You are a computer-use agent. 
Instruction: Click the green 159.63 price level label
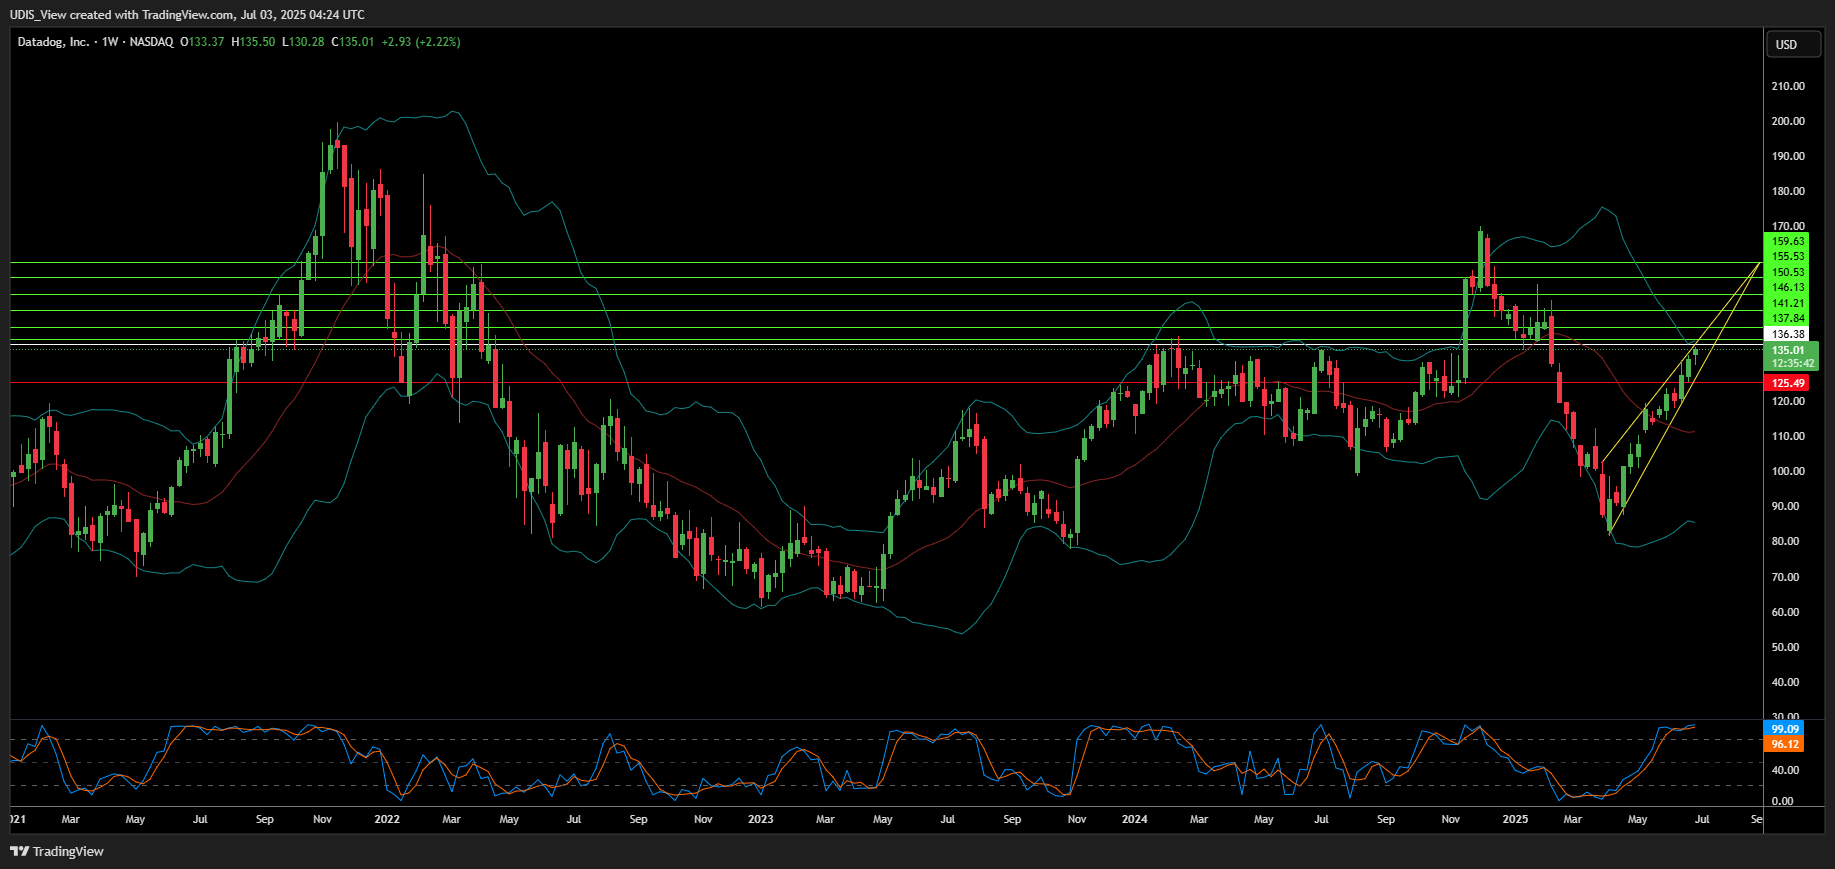tap(1787, 241)
